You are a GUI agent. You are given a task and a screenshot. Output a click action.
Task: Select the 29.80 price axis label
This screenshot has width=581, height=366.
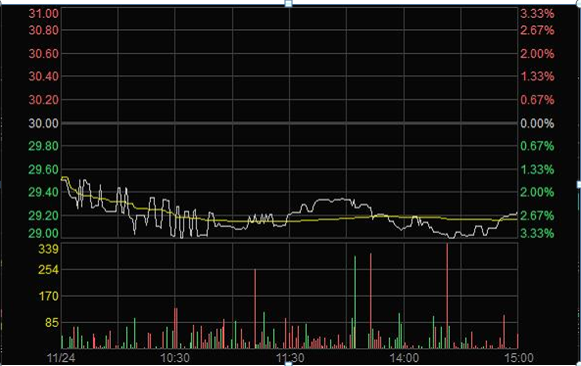44,146
